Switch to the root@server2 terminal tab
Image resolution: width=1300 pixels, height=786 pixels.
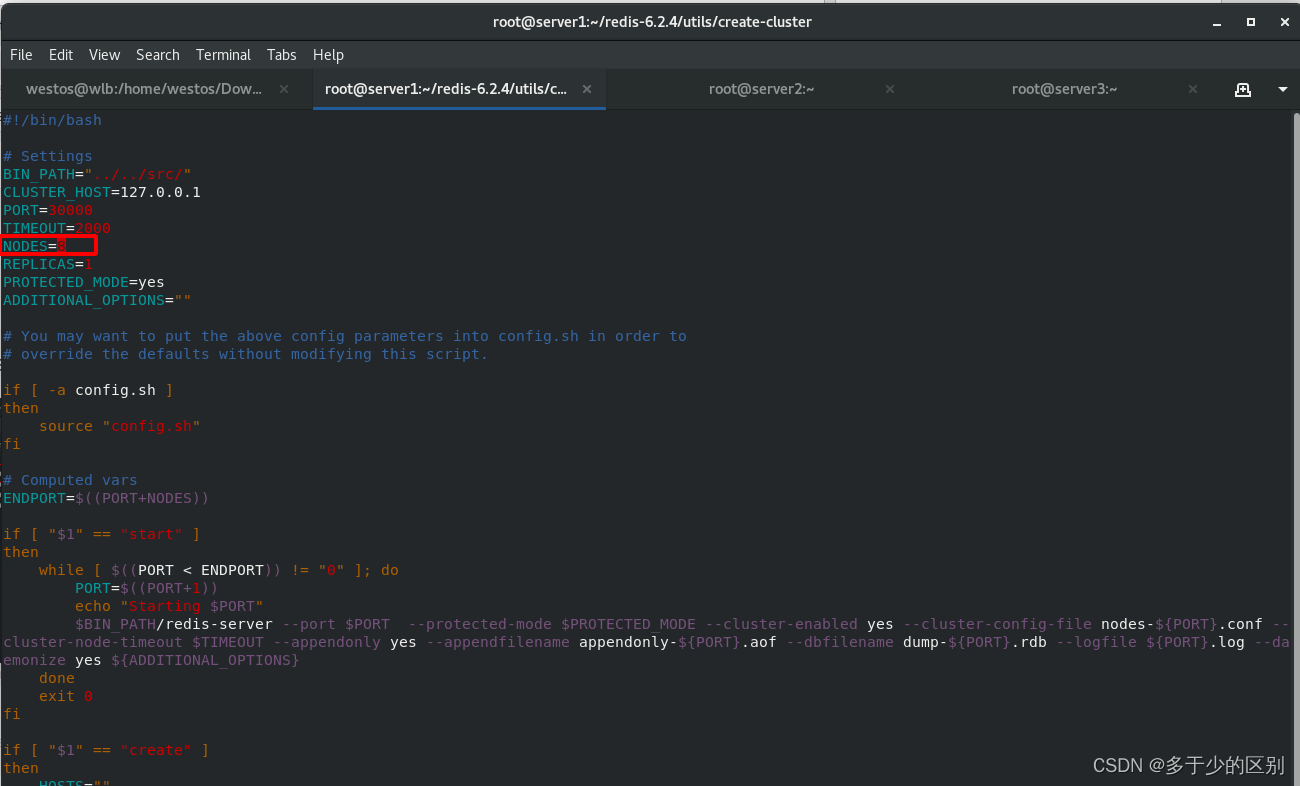click(762, 89)
